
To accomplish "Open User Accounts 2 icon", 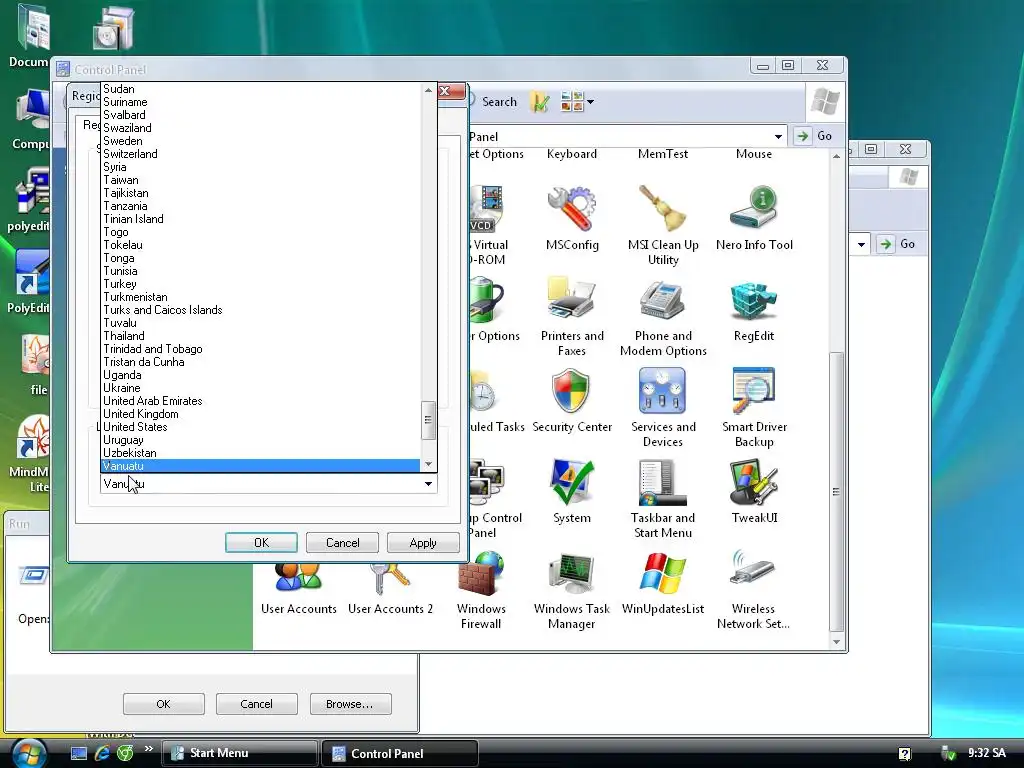I will tap(390, 588).
